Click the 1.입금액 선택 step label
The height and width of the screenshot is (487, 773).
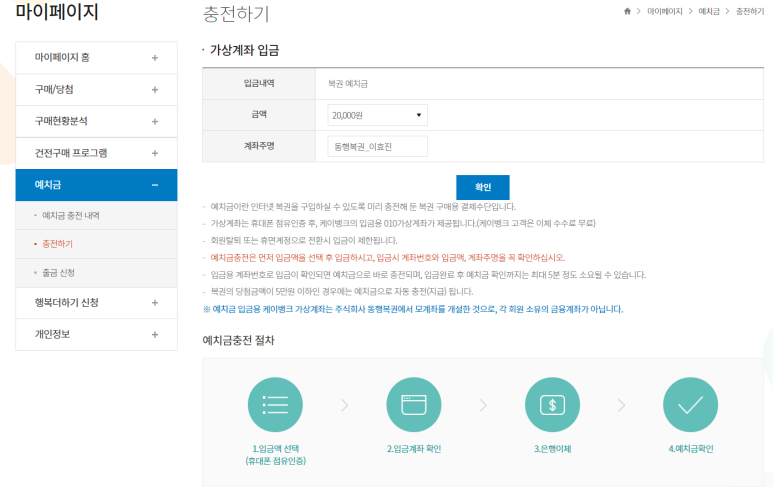(x=276, y=449)
